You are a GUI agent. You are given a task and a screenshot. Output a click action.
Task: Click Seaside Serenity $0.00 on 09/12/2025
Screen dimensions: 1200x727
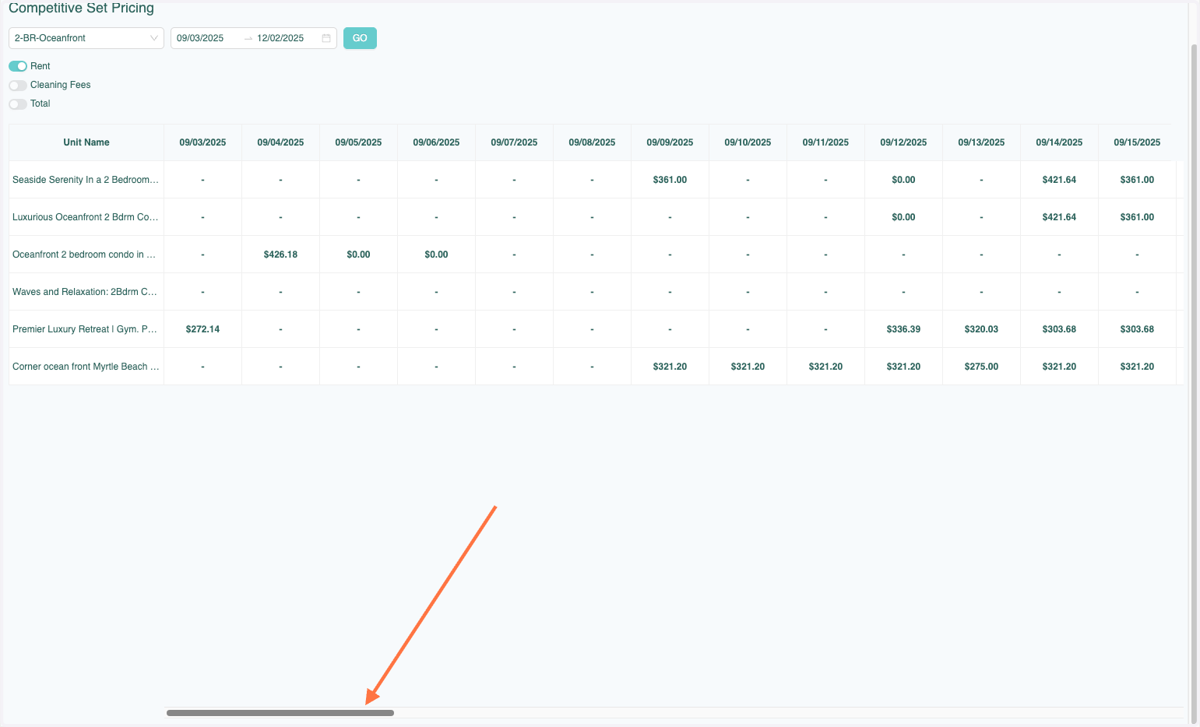click(904, 180)
